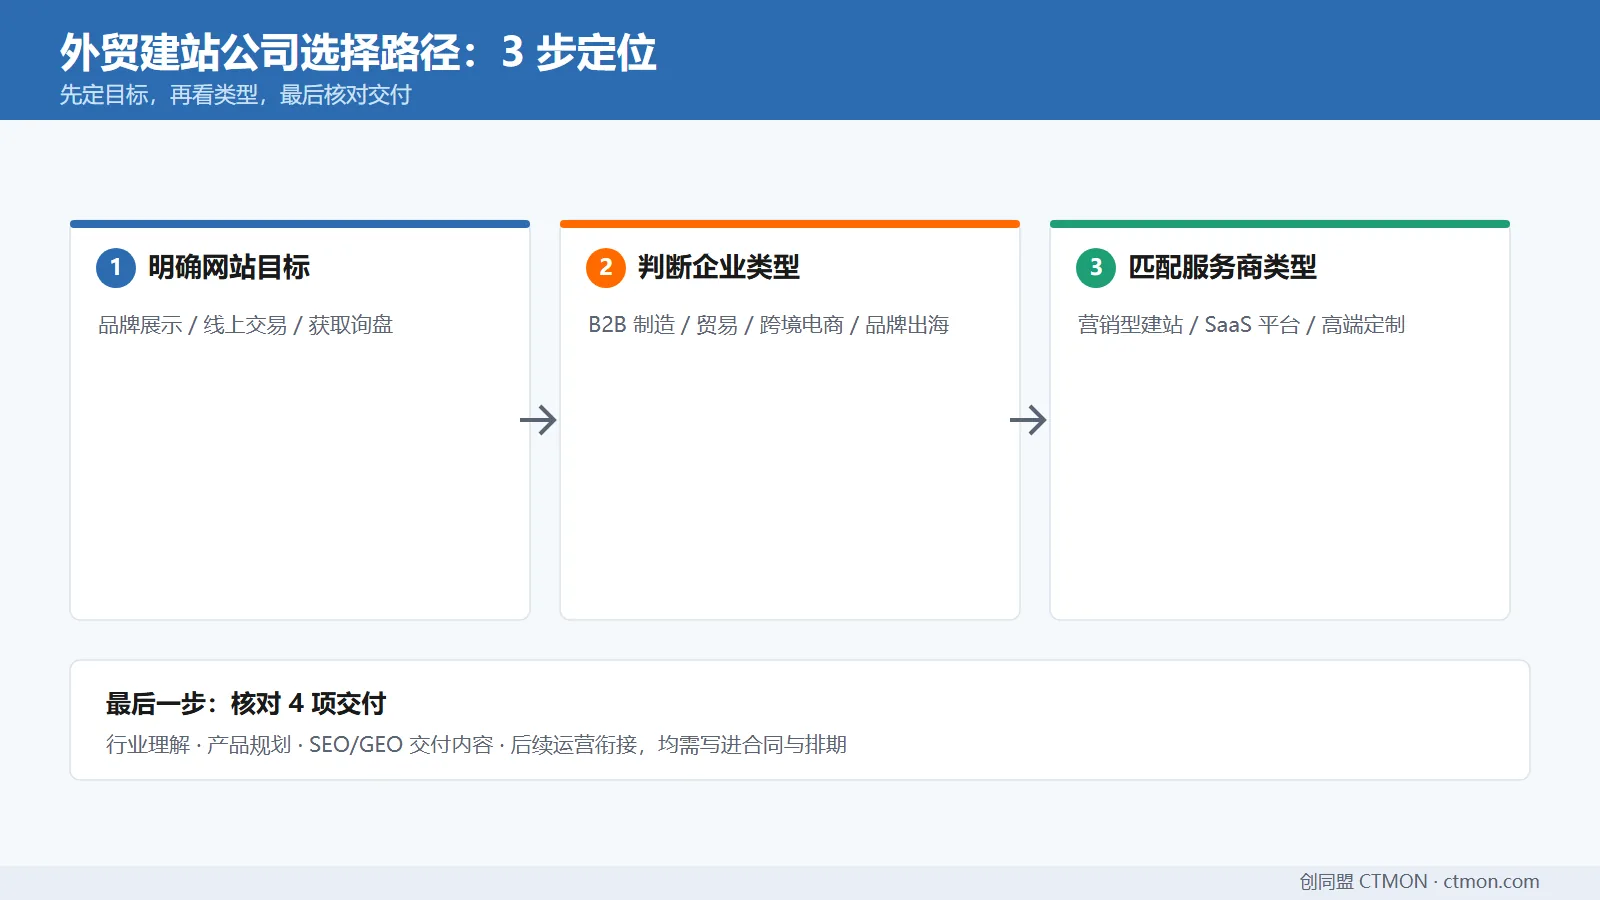Click the footer text 创同盟 CTMON · ctmon.com
Image resolution: width=1600 pixels, height=900 pixels.
coord(1419,882)
